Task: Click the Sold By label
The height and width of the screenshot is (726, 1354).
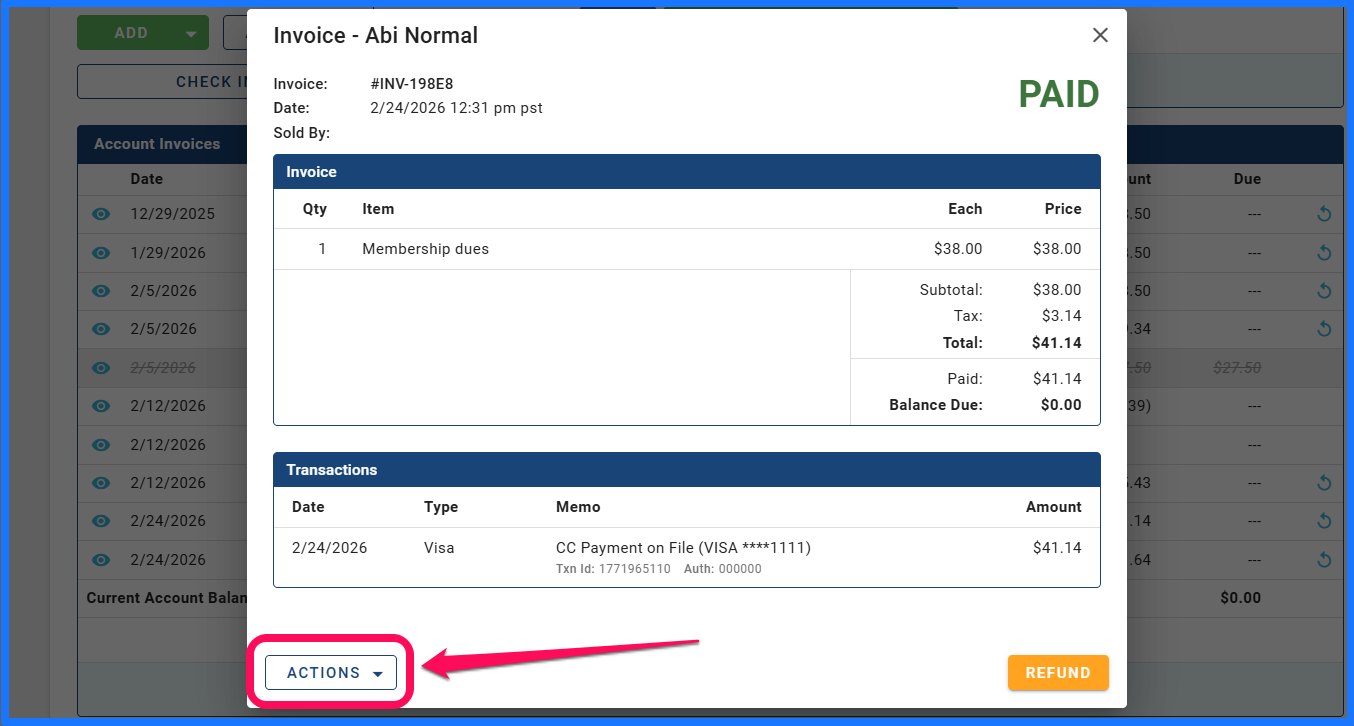Action: click(302, 133)
